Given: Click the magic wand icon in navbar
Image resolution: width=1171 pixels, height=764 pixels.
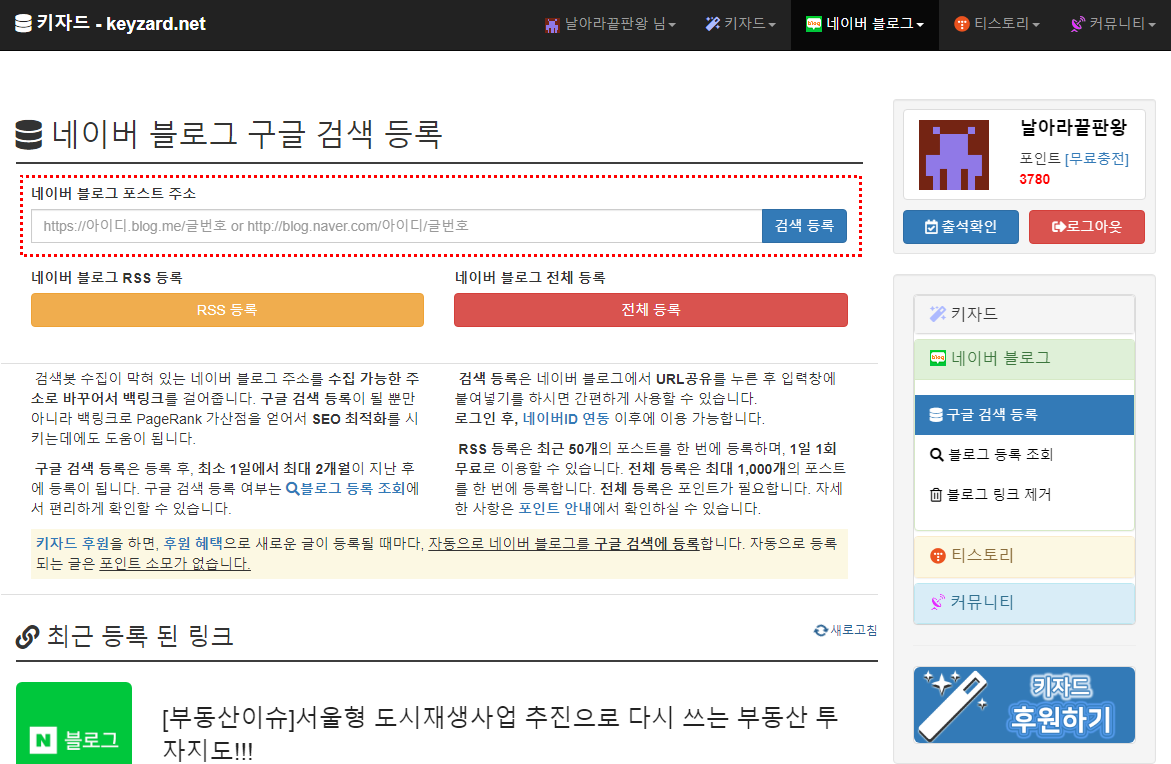Looking at the screenshot, I should [712, 24].
